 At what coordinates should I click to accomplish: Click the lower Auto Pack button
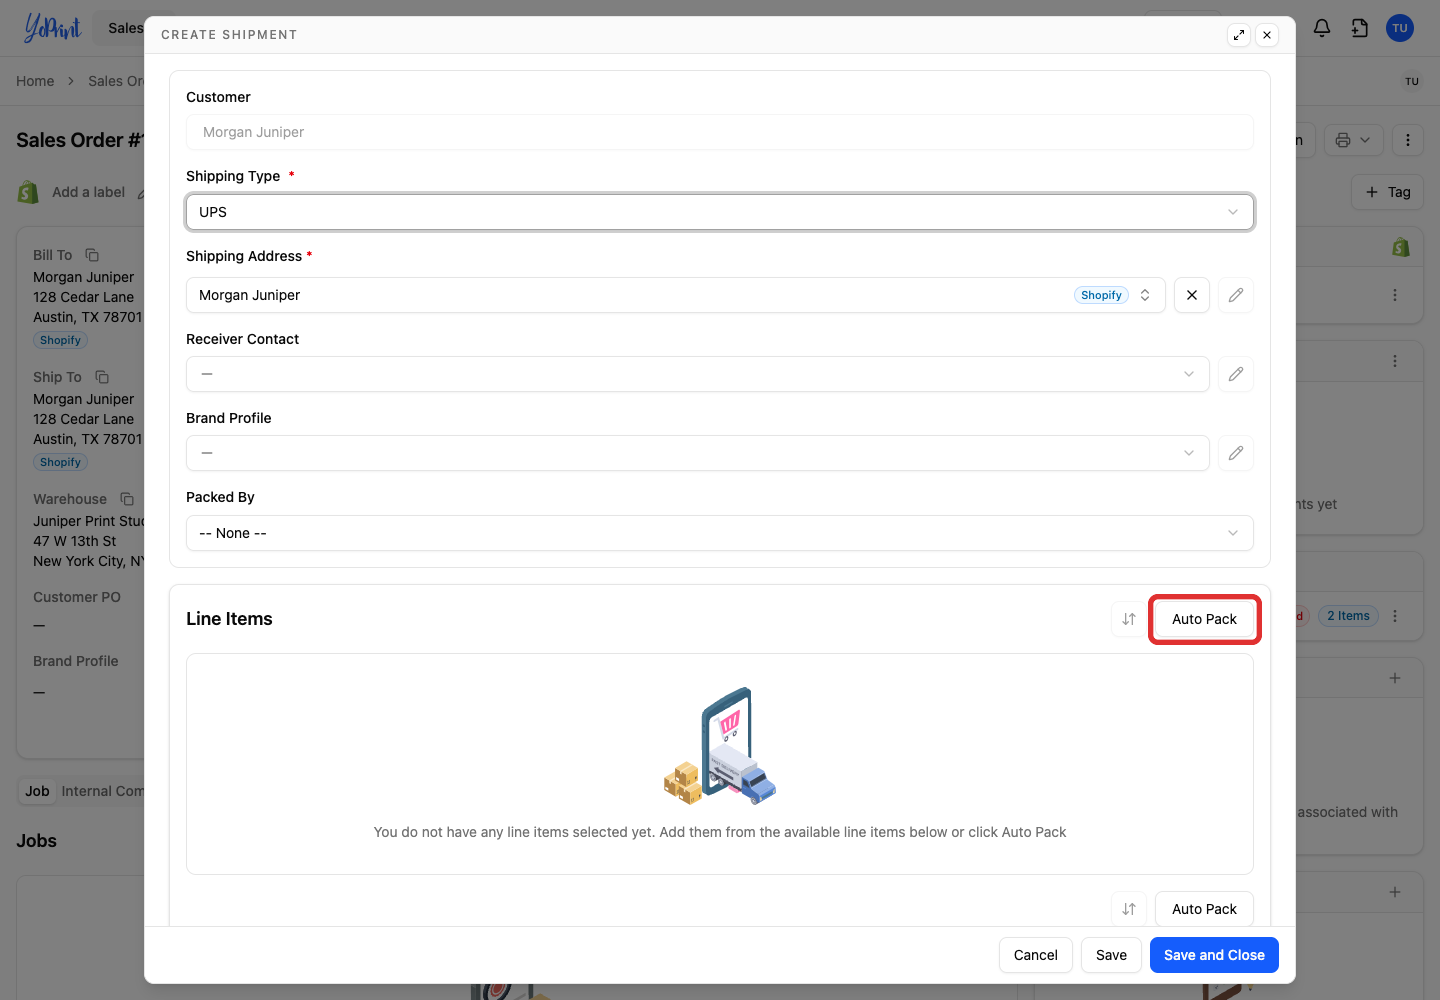1204,909
